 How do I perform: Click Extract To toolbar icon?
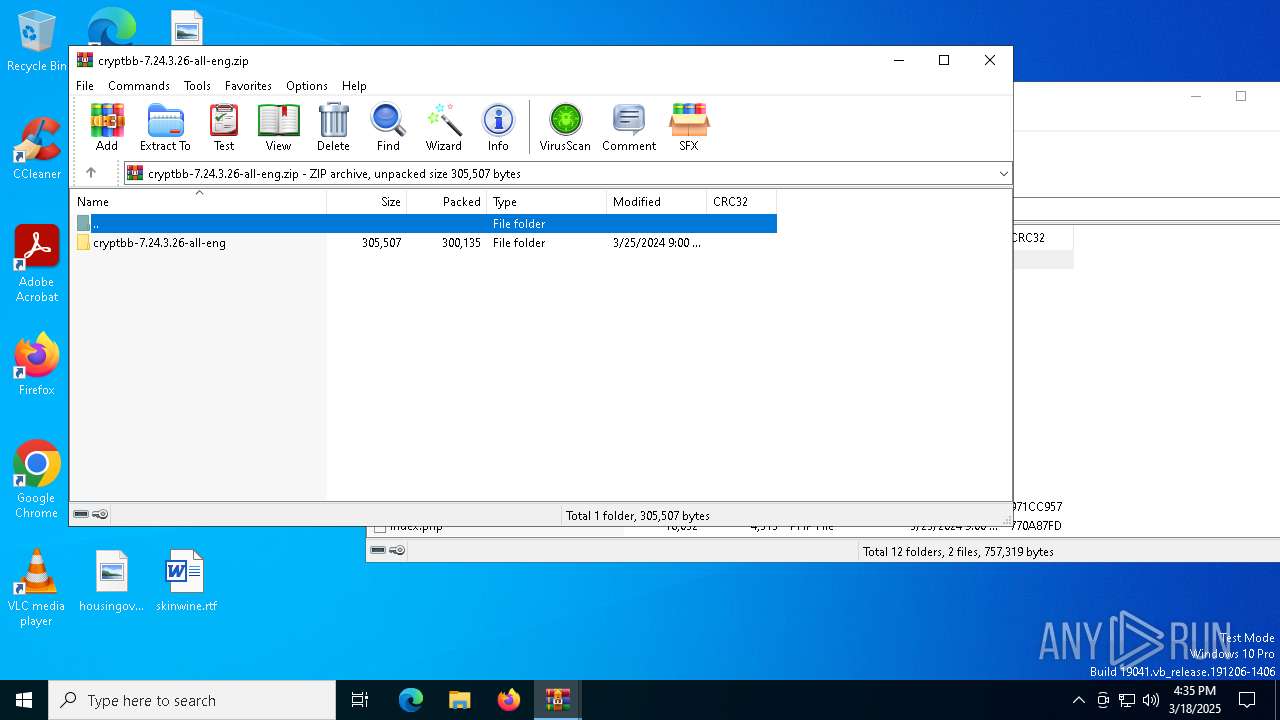click(x=165, y=127)
